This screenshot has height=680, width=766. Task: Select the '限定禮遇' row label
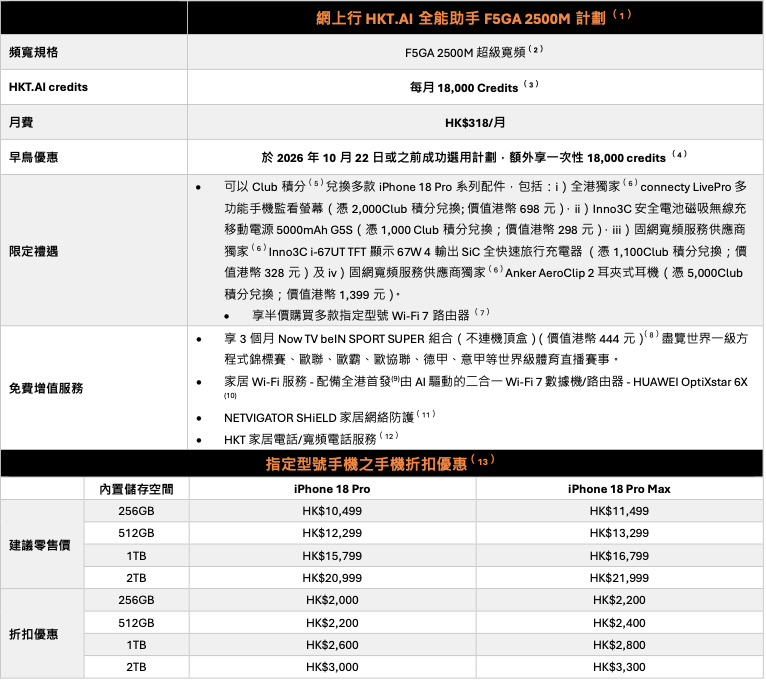click(x=33, y=251)
